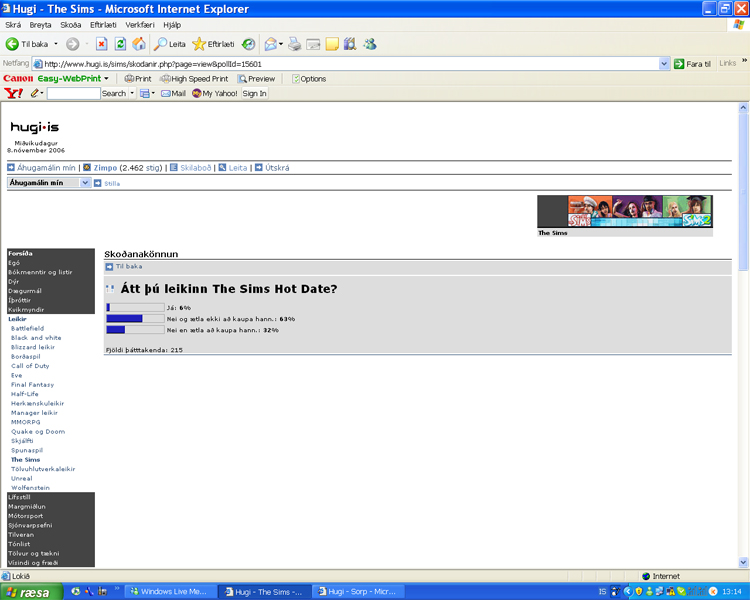Switch to Hugi - Sorp taskbar window
The height and width of the screenshot is (600, 750).
(358, 592)
